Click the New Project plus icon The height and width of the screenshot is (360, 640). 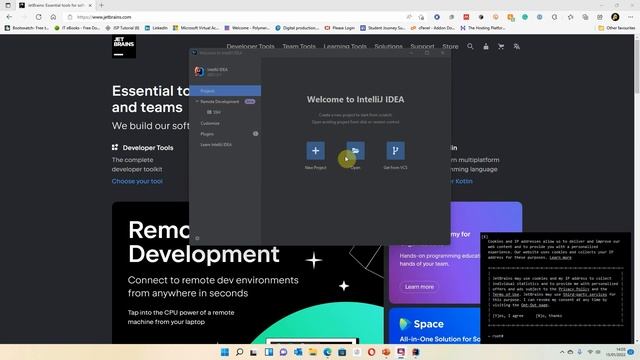[x=316, y=151]
